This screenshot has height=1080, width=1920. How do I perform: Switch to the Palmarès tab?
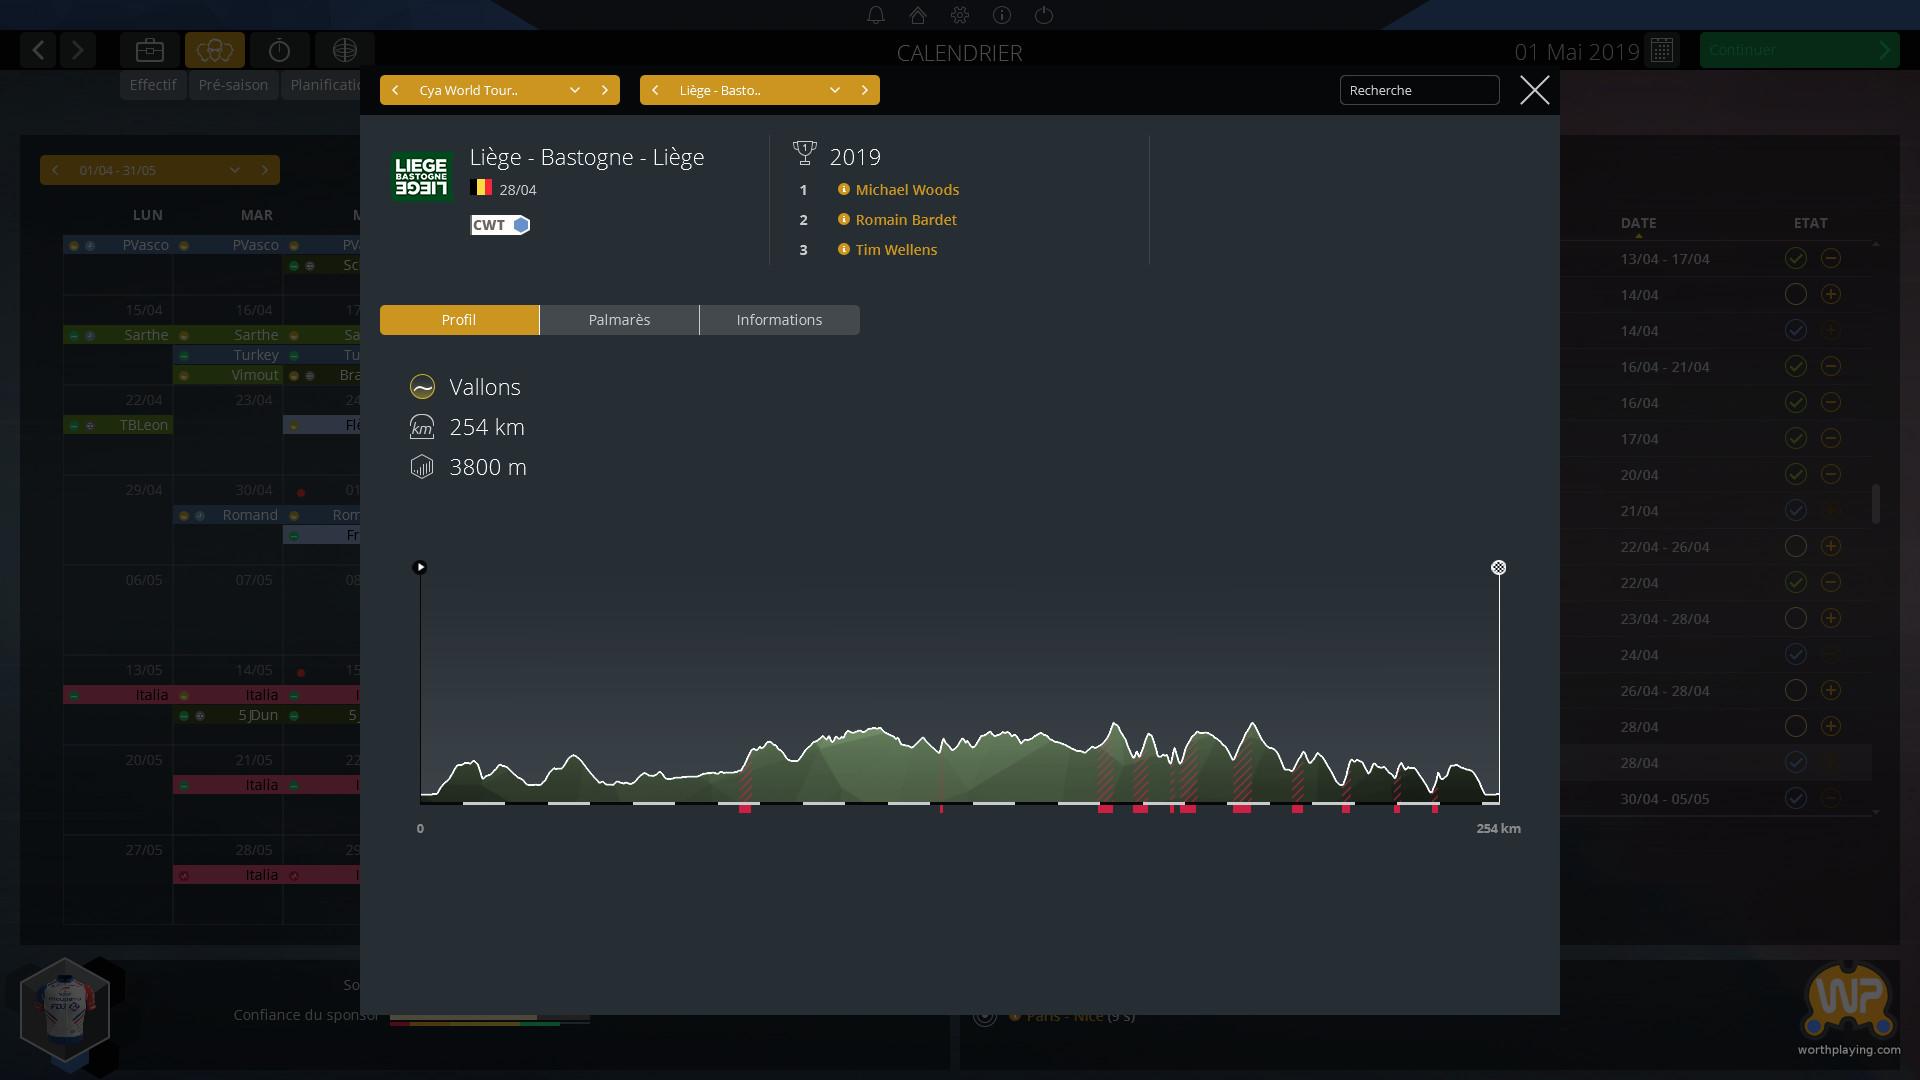coord(619,320)
